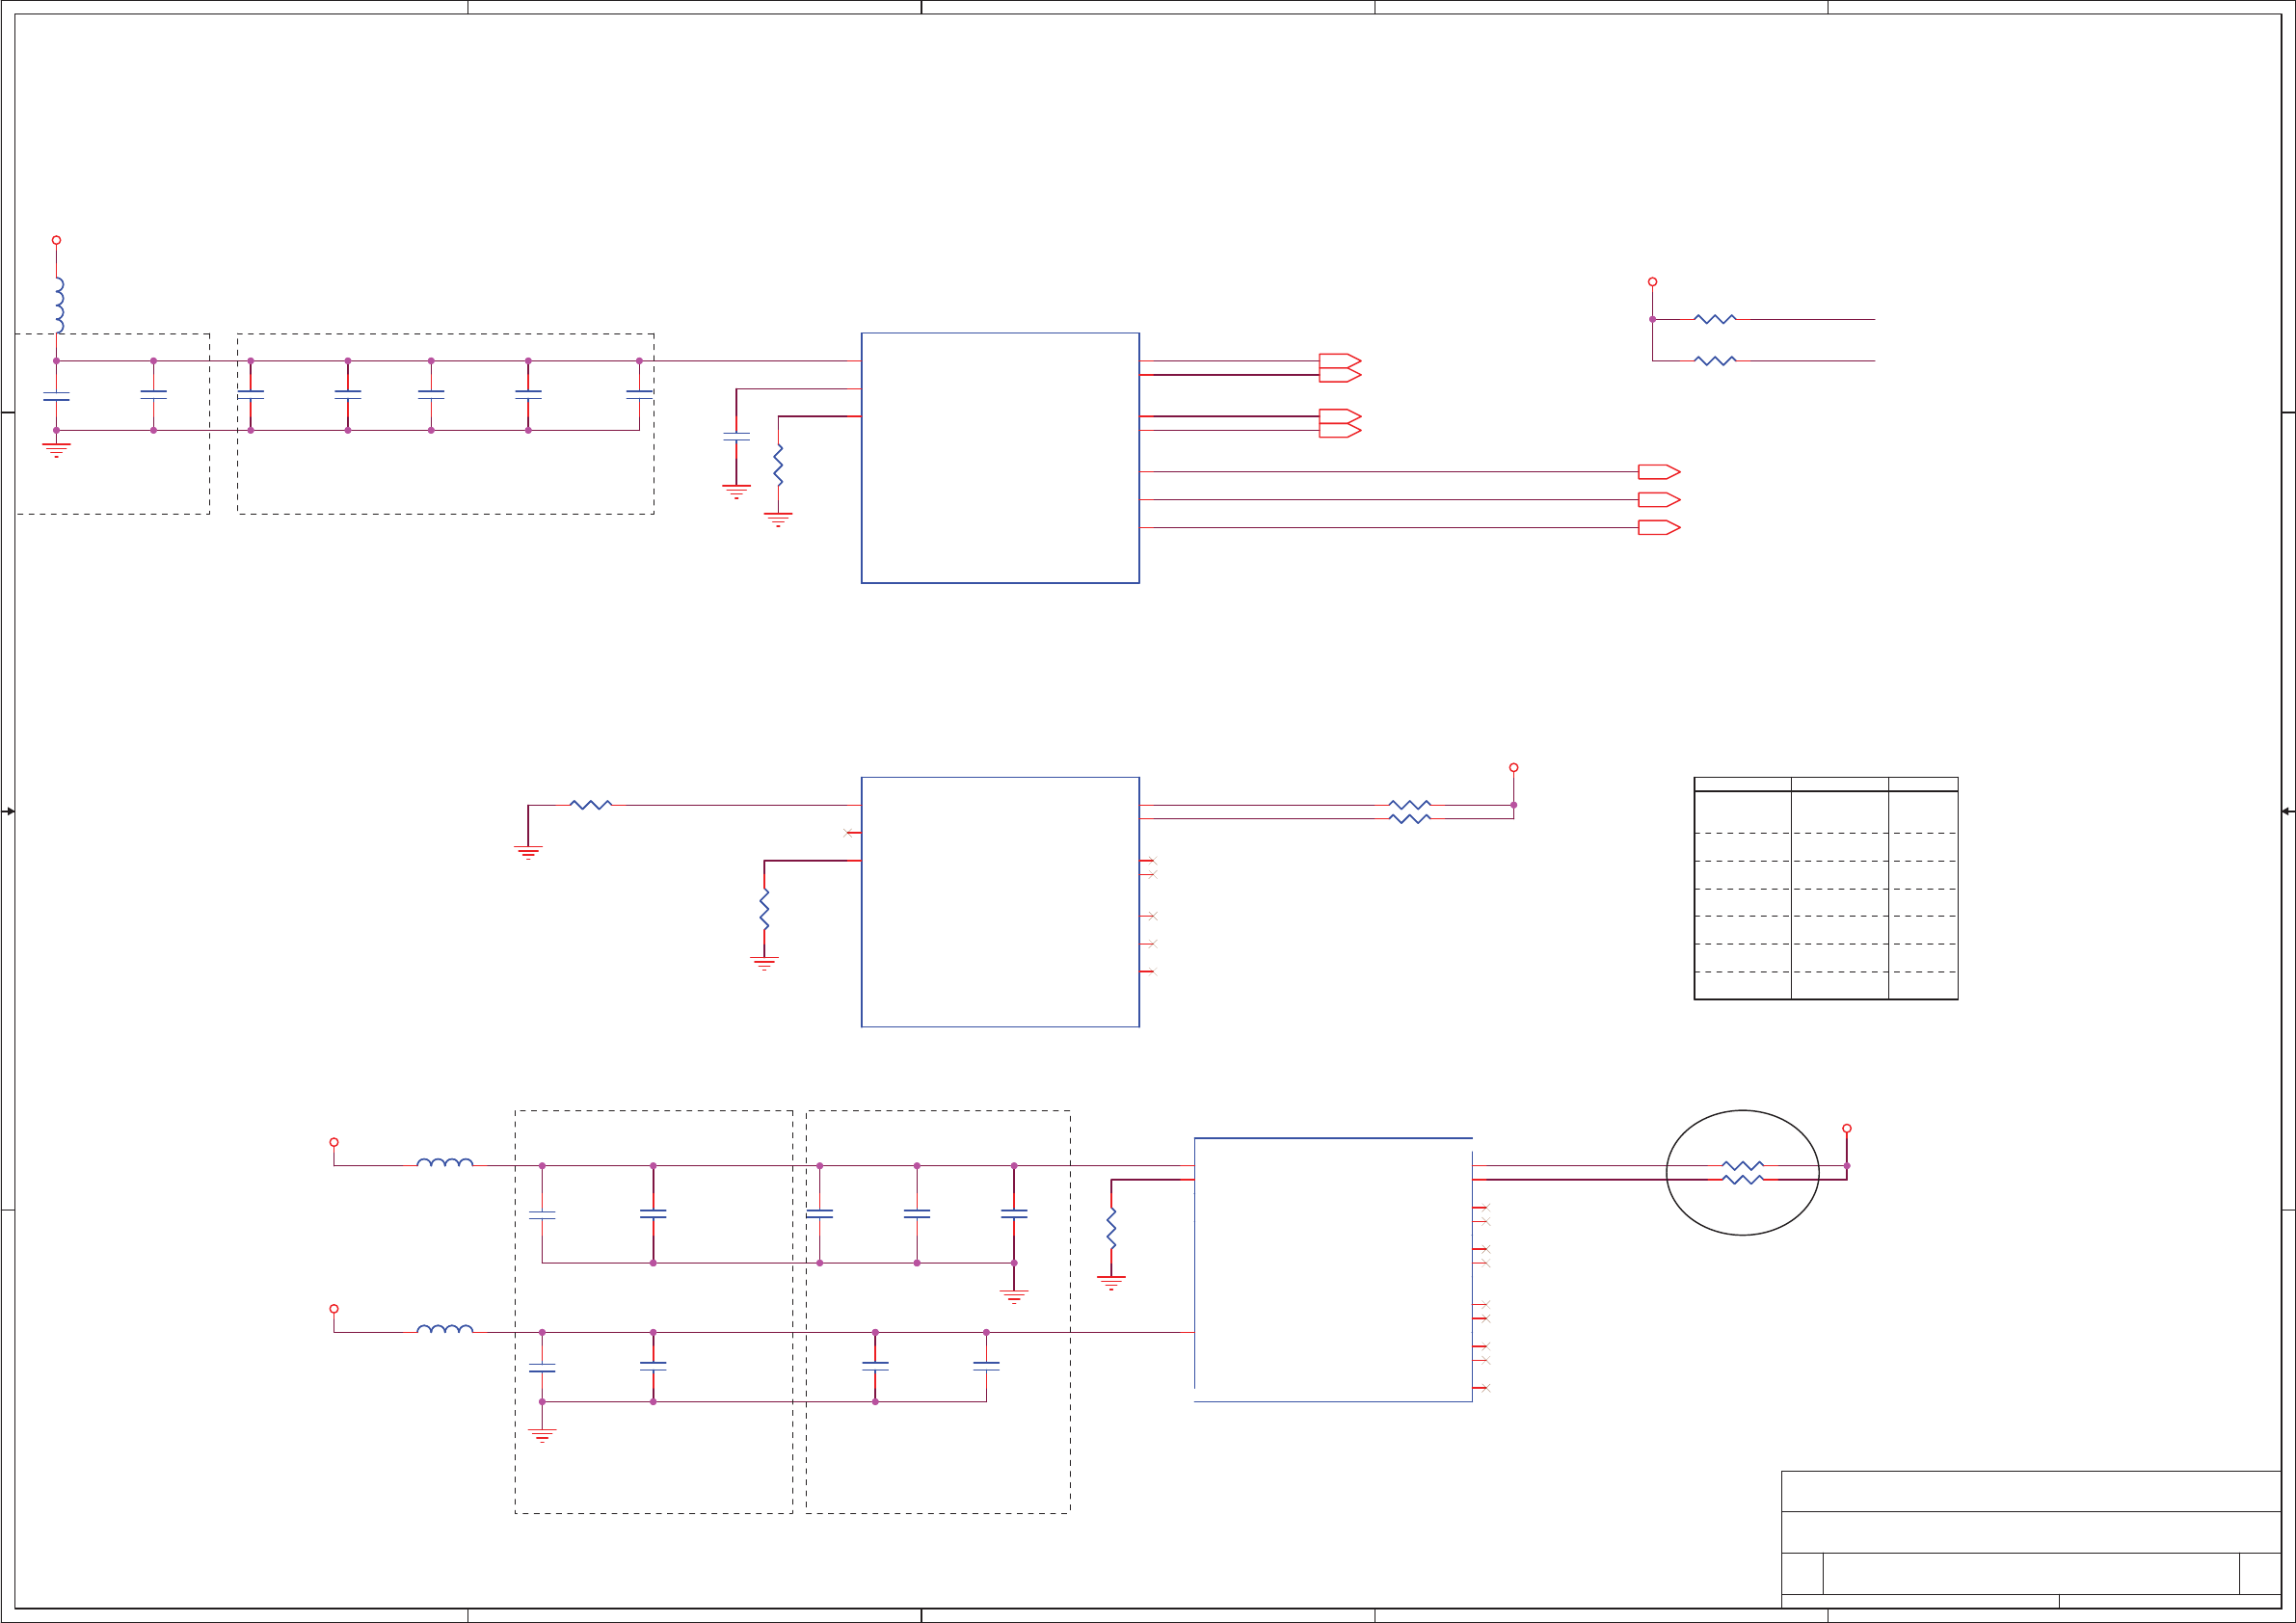Select the top off-page connector arrow right of the upper IC
The width and height of the screenshot is (2296, 1623).
1339,360
